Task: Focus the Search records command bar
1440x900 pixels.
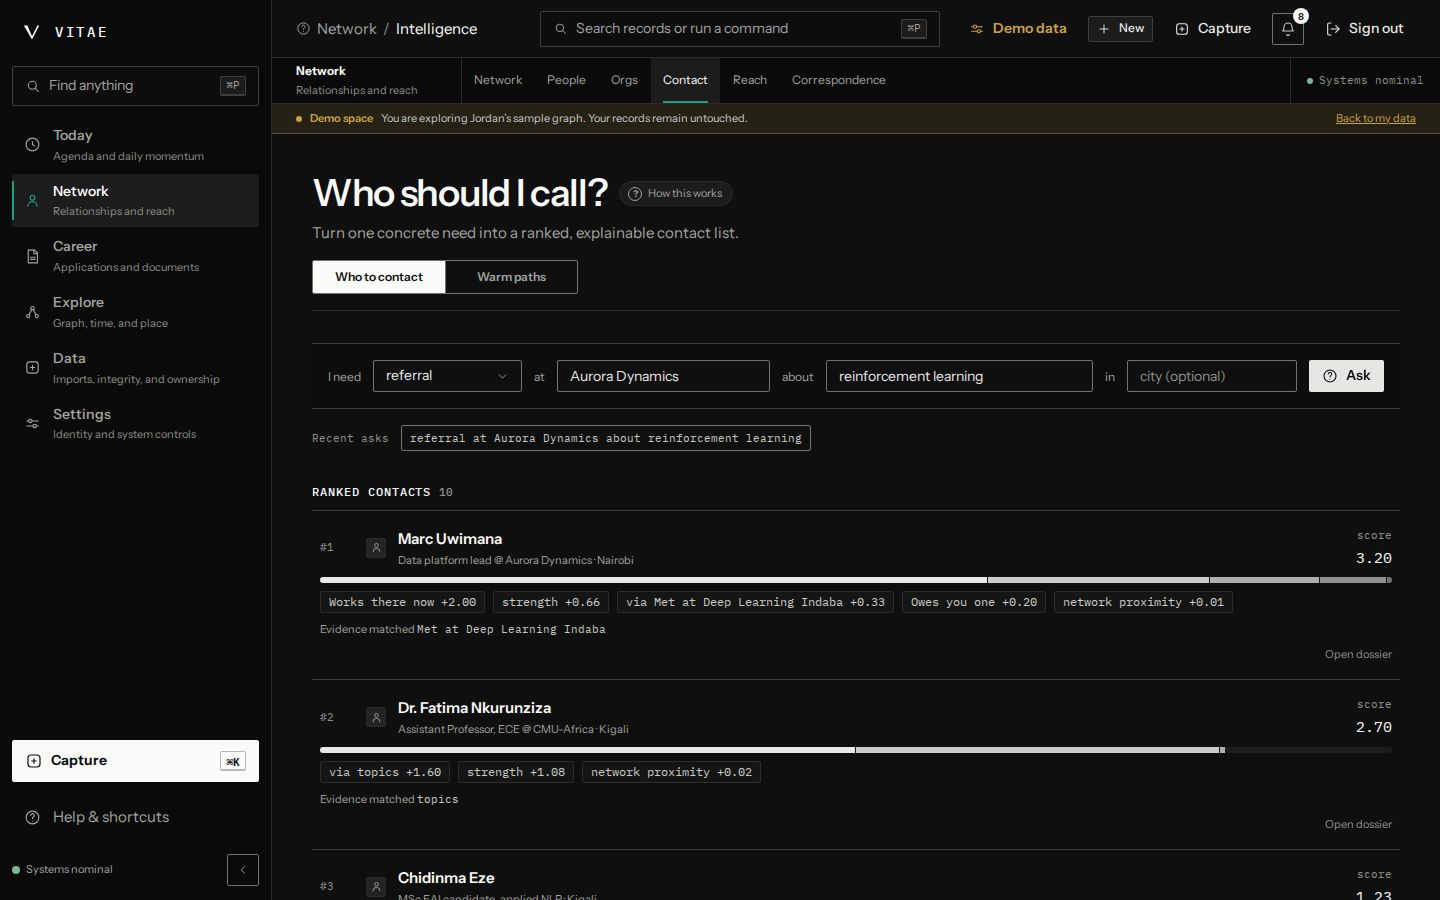Action: click(740, 29)
